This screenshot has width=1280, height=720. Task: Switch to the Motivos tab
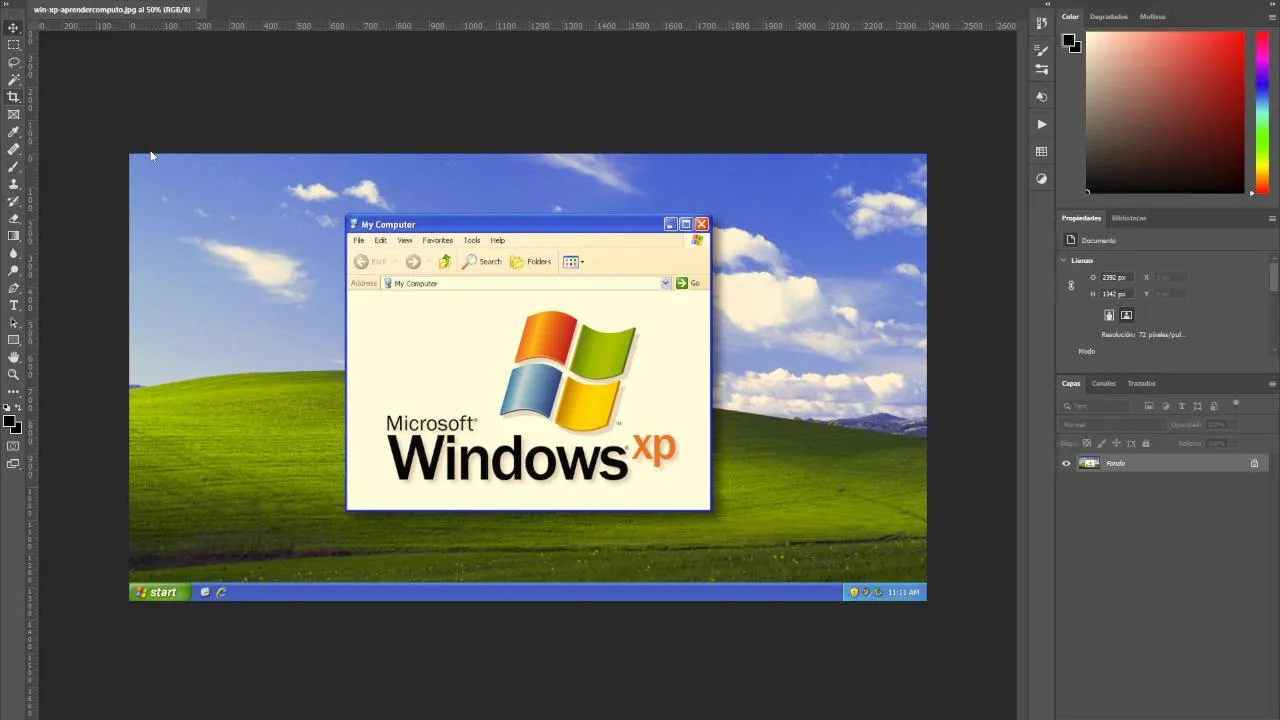[x=1152, y=17]
